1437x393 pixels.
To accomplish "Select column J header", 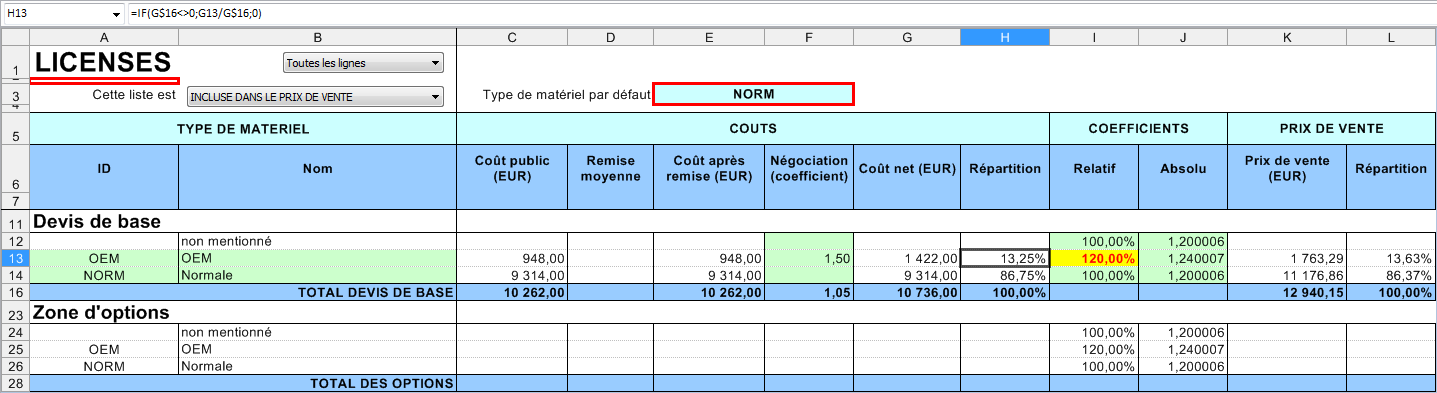I will [x=1183, y=38].
